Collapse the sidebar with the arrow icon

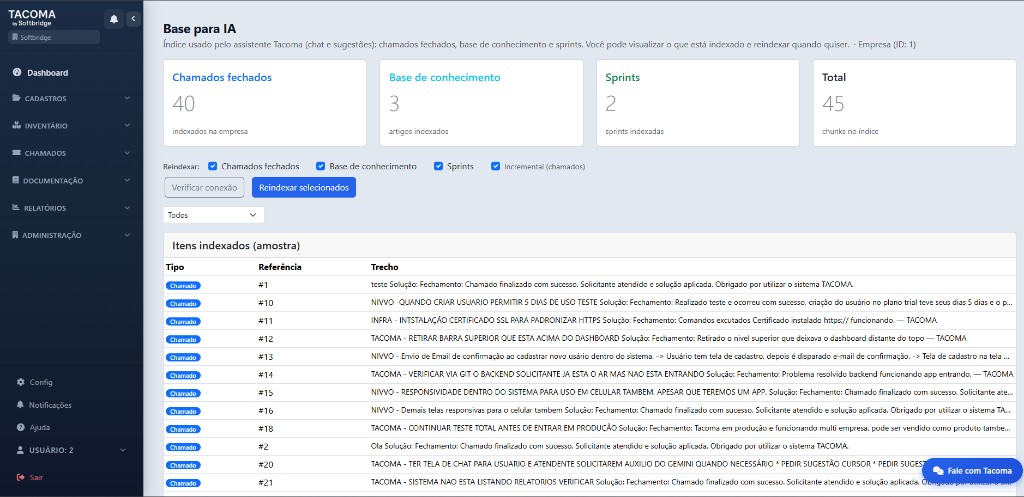[x=133, y=19]
